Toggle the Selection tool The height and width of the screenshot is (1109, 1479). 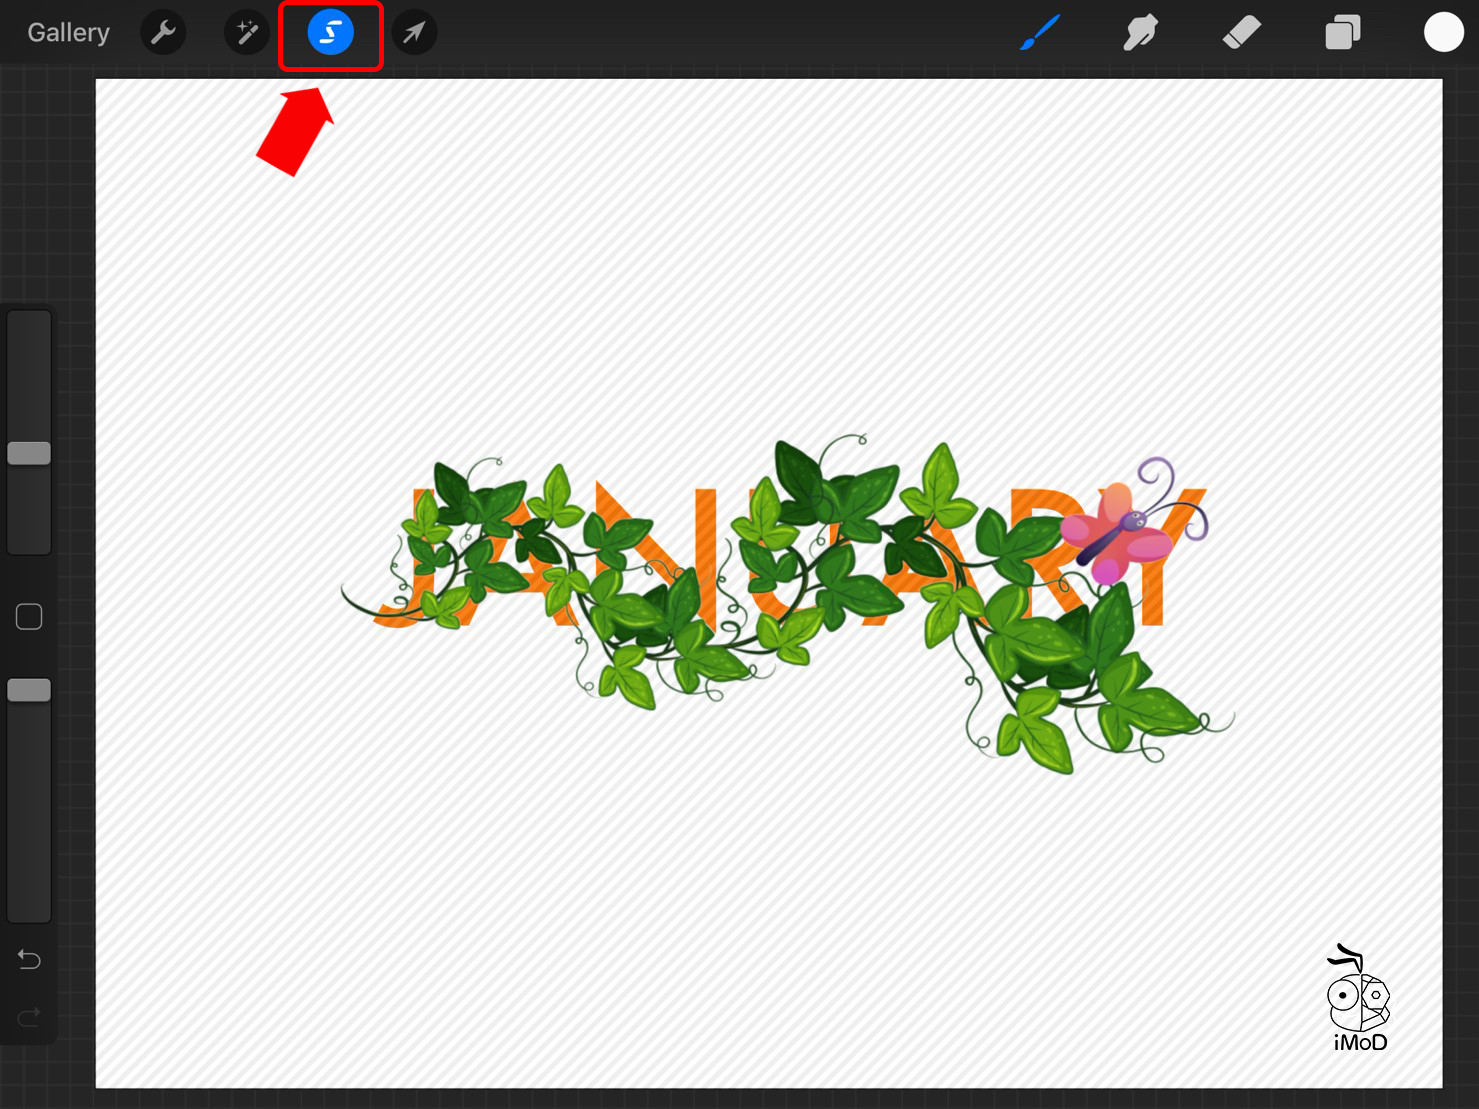click(331, 33)
